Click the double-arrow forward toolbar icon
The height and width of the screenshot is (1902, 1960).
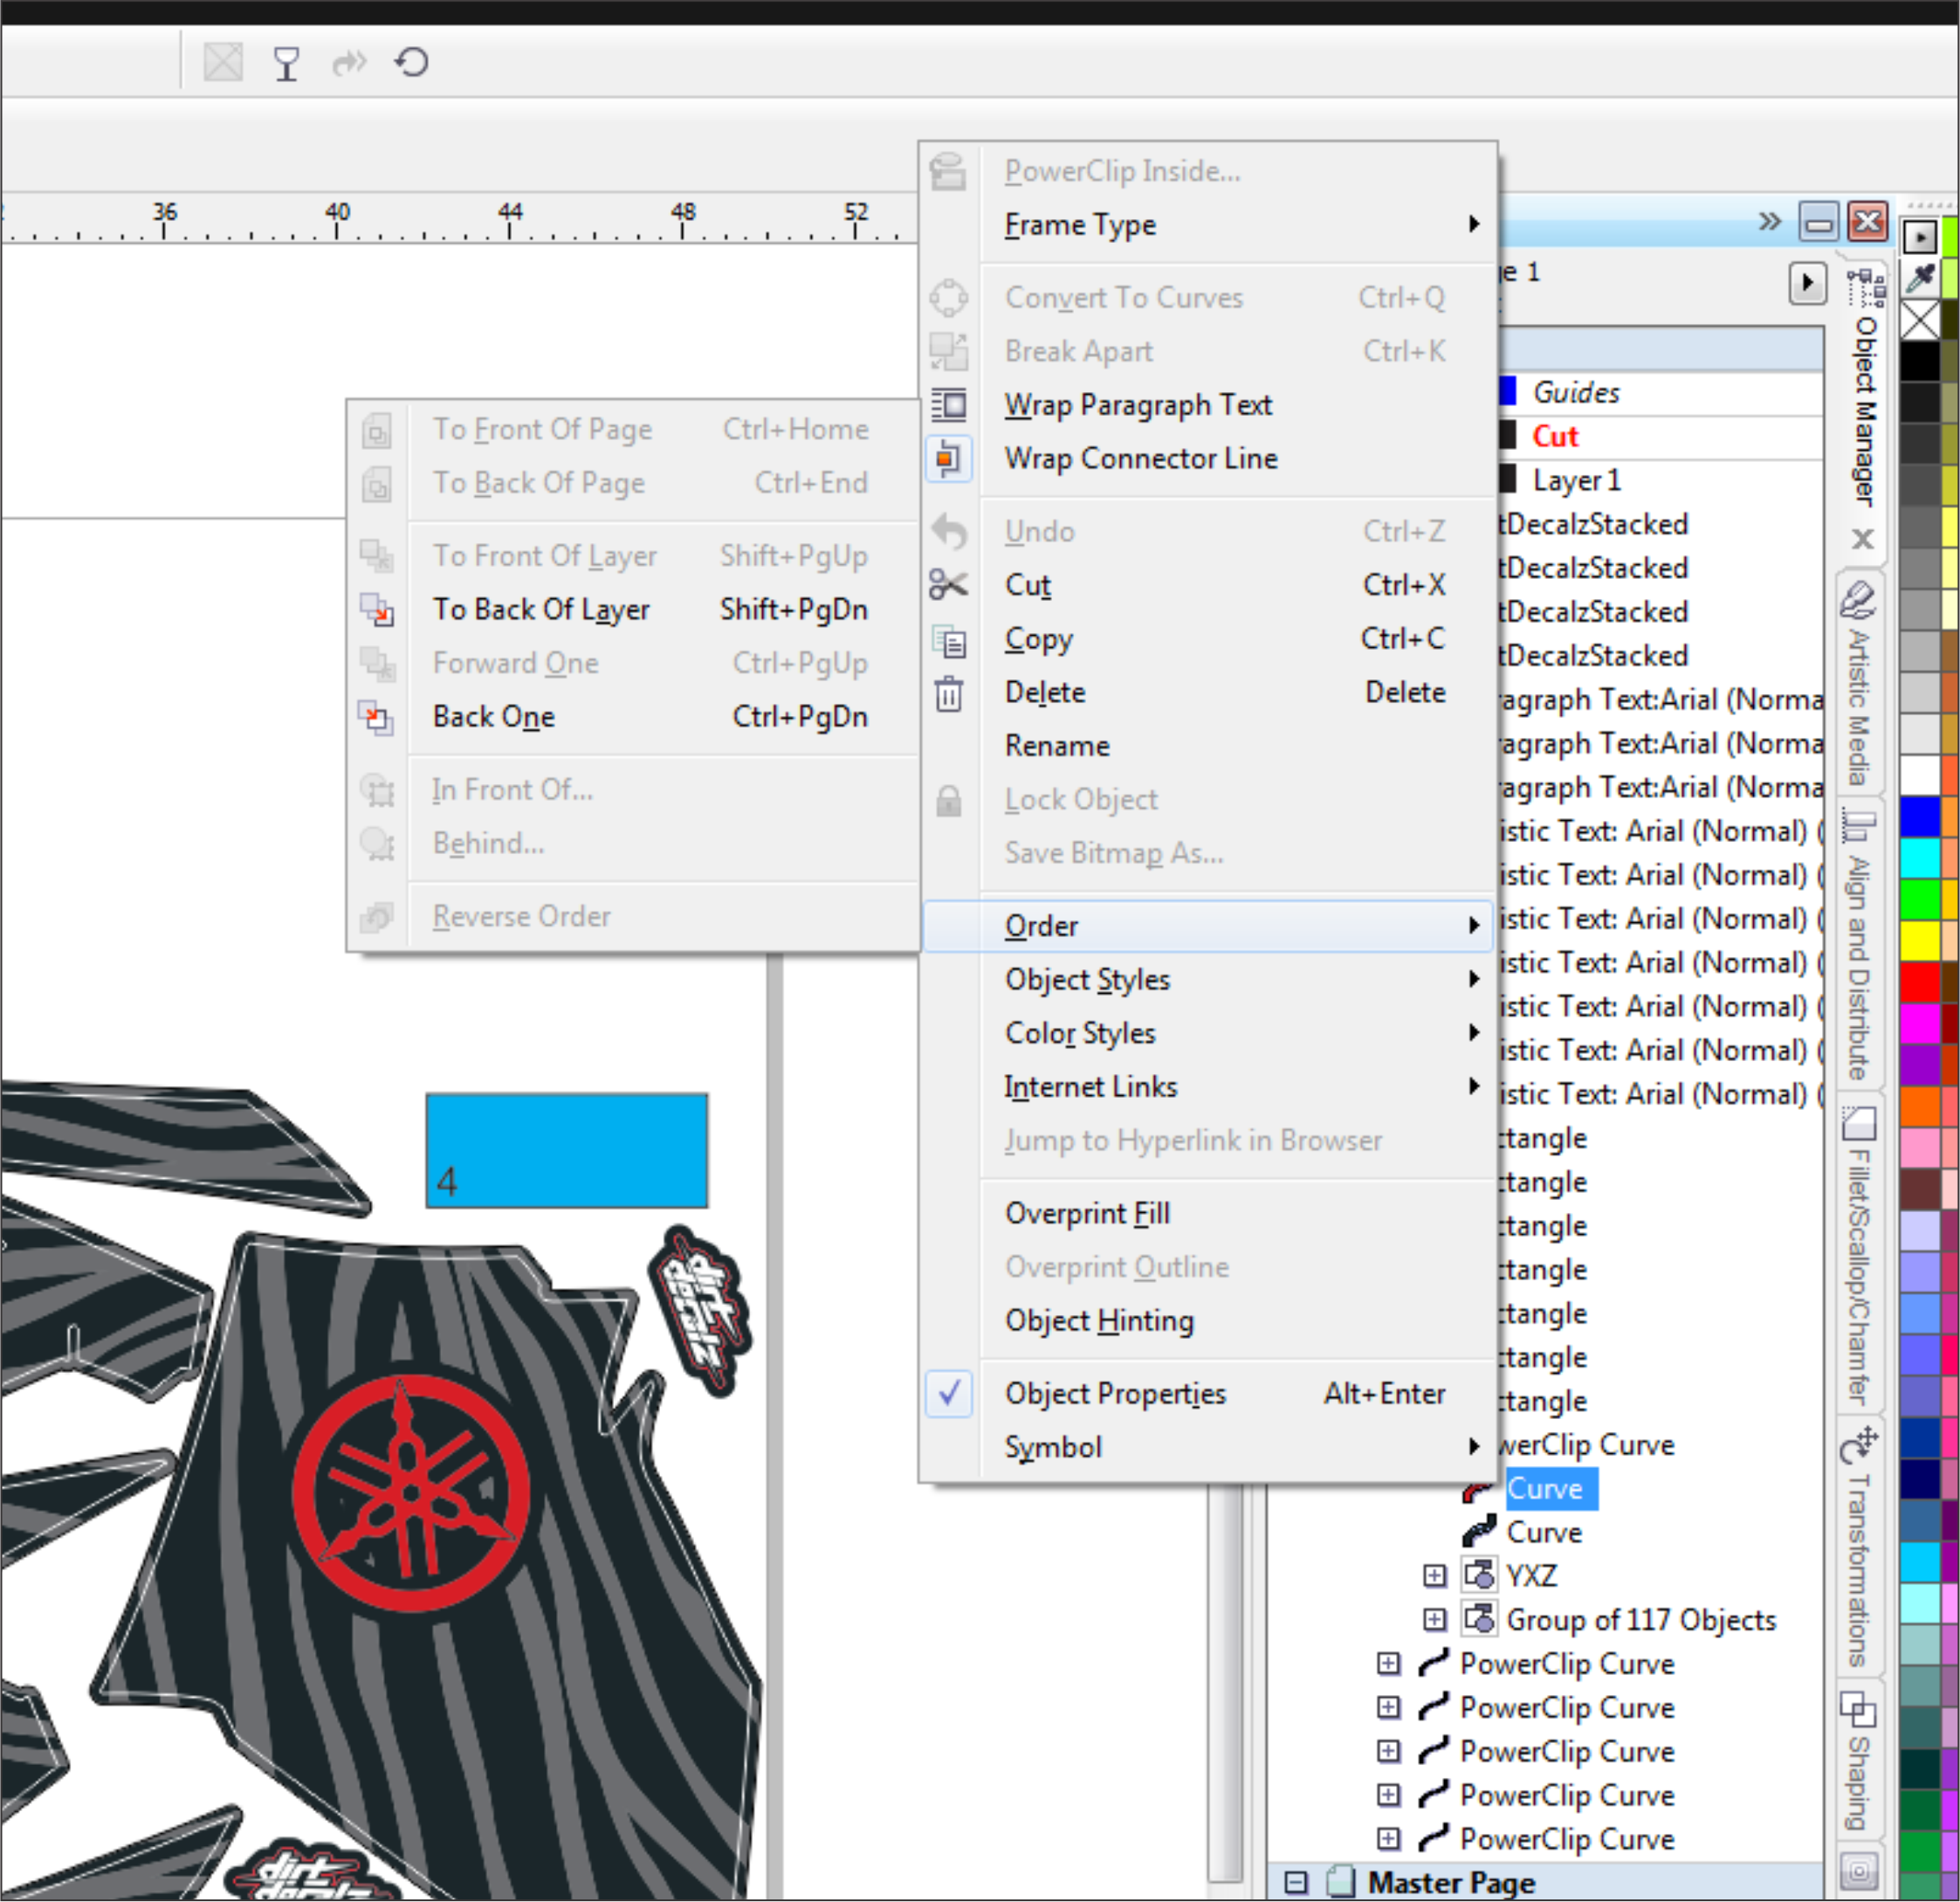[349, 63]
